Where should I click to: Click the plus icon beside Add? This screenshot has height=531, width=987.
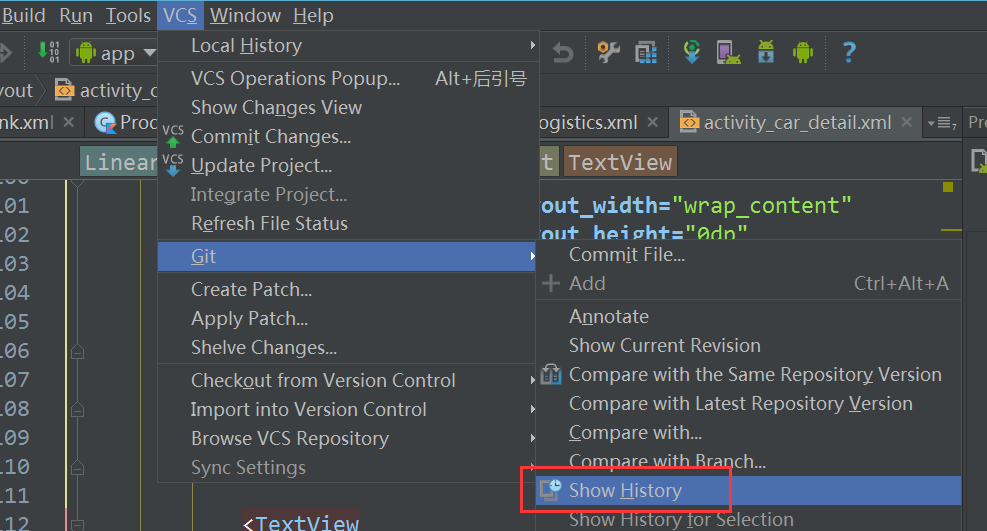tap(550, 283)
